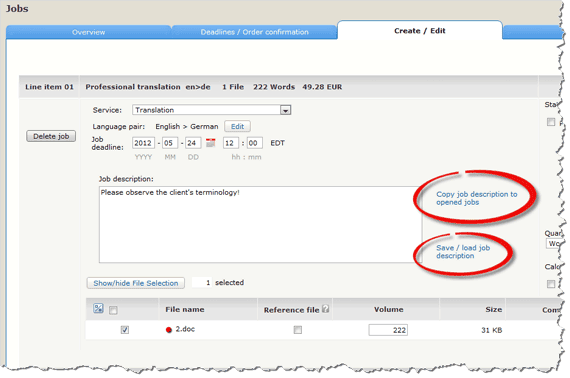Toggle the select-all checkbox in file table header

click(113, 310)
